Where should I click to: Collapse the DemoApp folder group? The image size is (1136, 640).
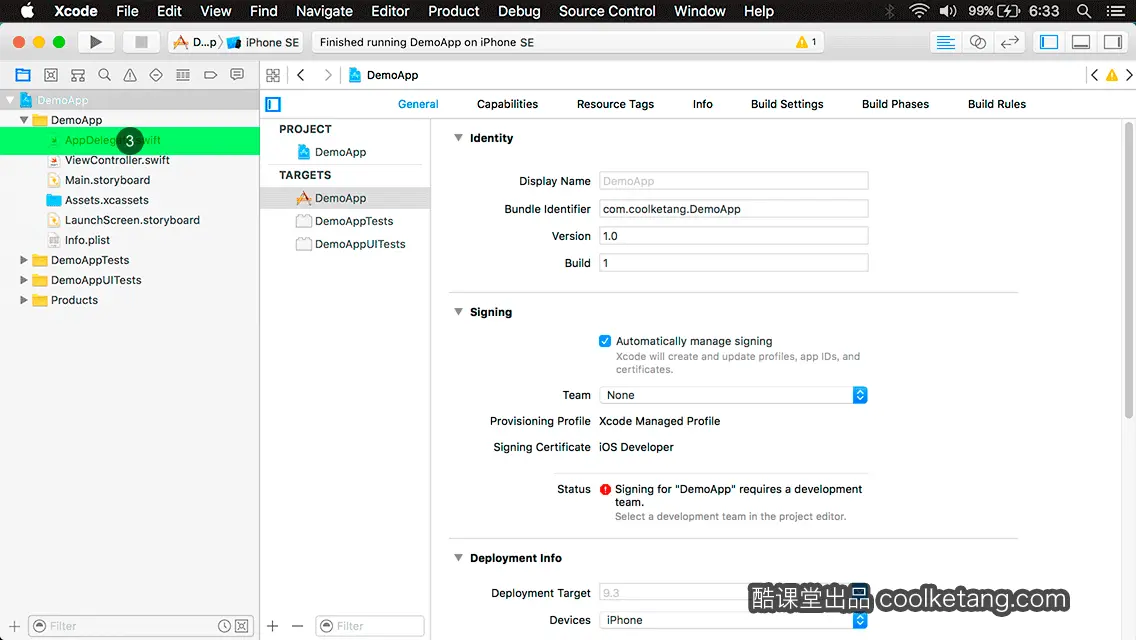pos(24,120)
